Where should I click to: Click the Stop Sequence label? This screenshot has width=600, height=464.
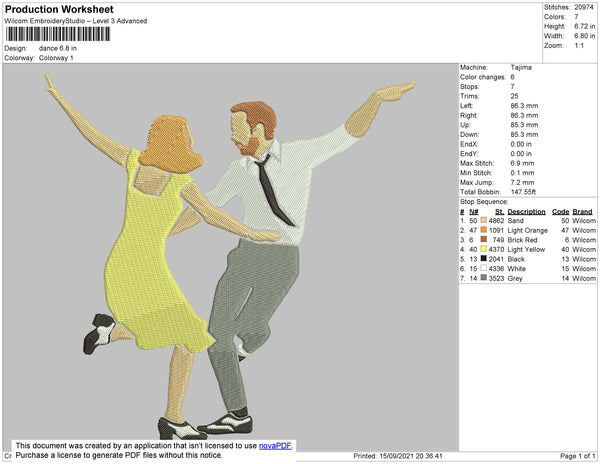coord(484,202)
